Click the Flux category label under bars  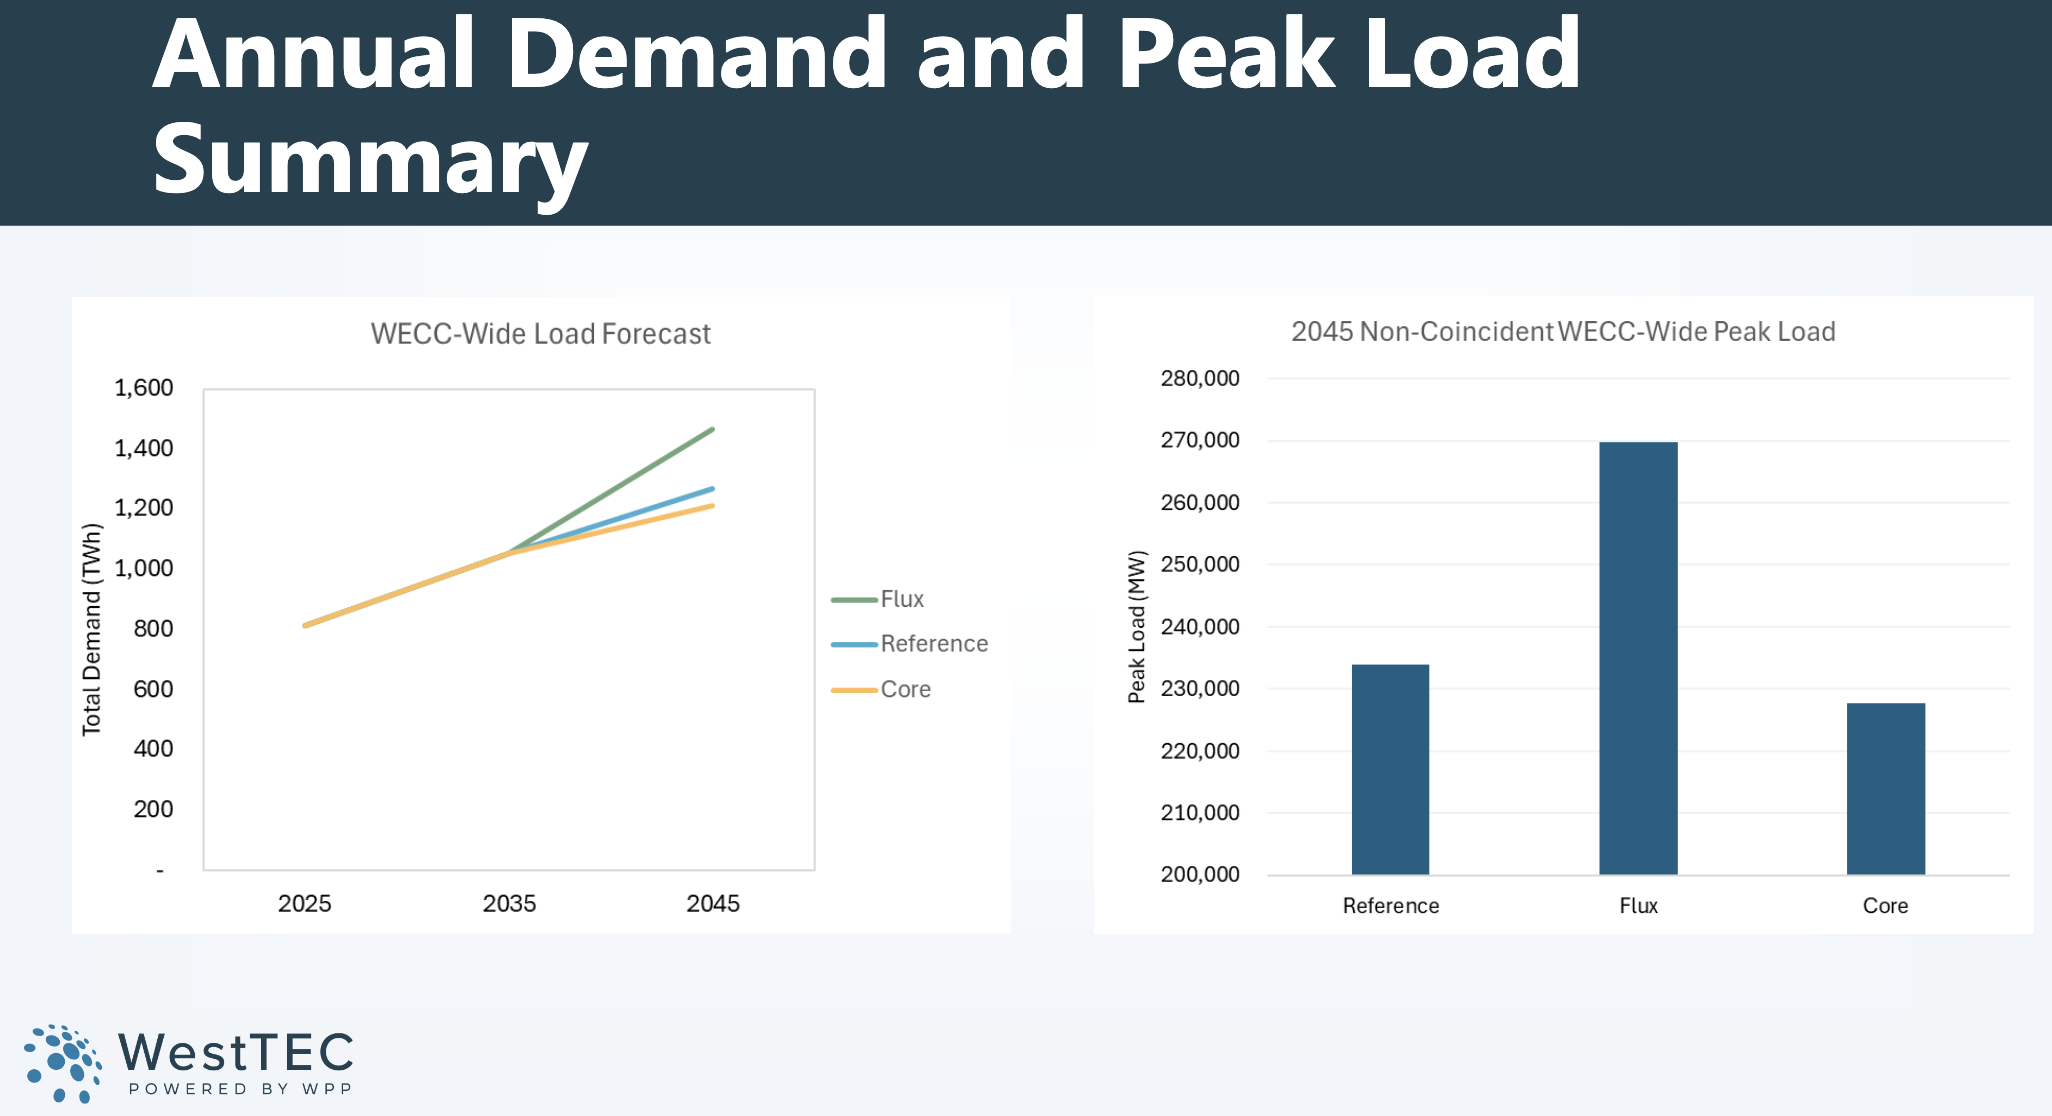click(1638, 906)
